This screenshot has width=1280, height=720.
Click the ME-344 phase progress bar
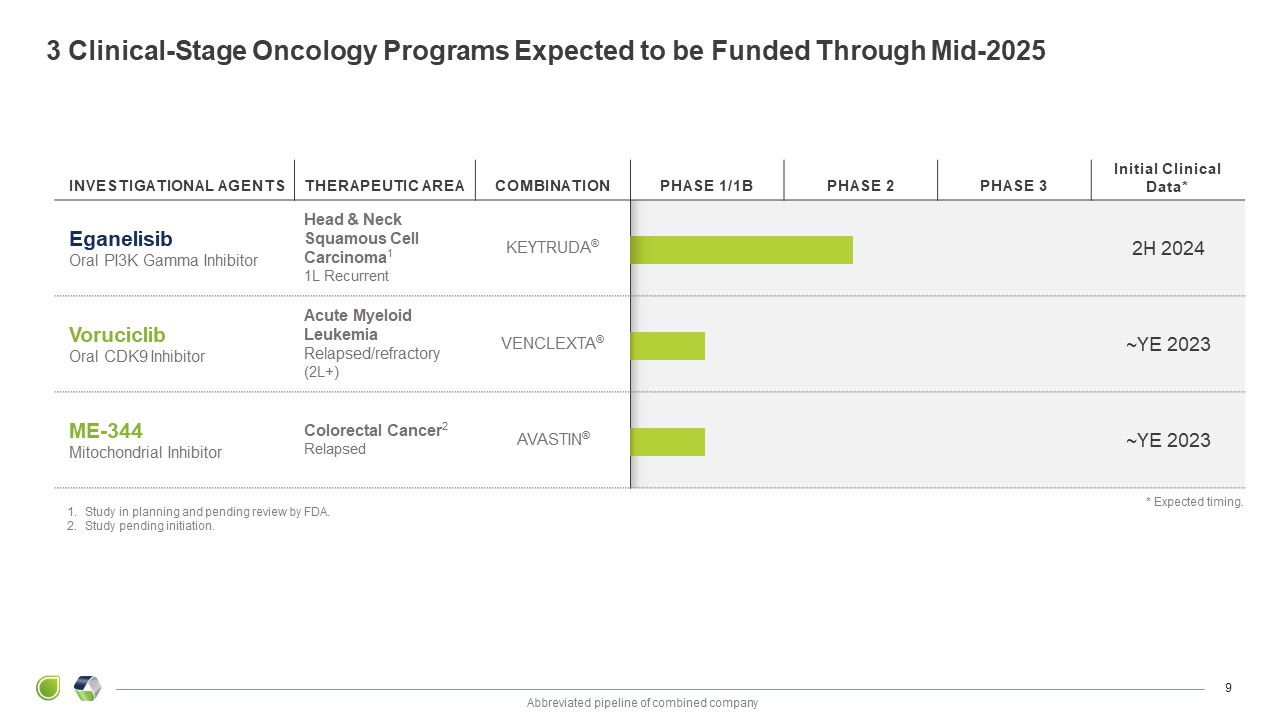667,442
